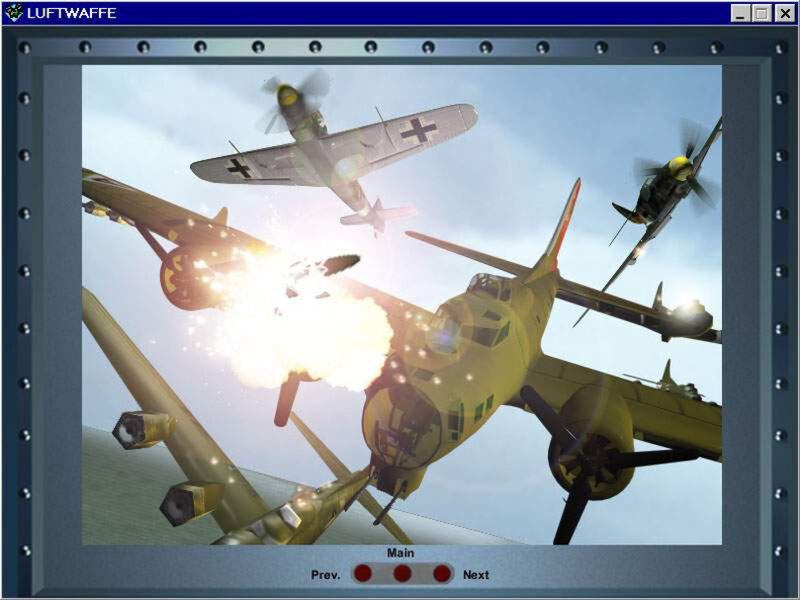The image size is (800, 600).
Task: Maximize the LUFTWAFFE window
Action: click(x=762, y=13)
